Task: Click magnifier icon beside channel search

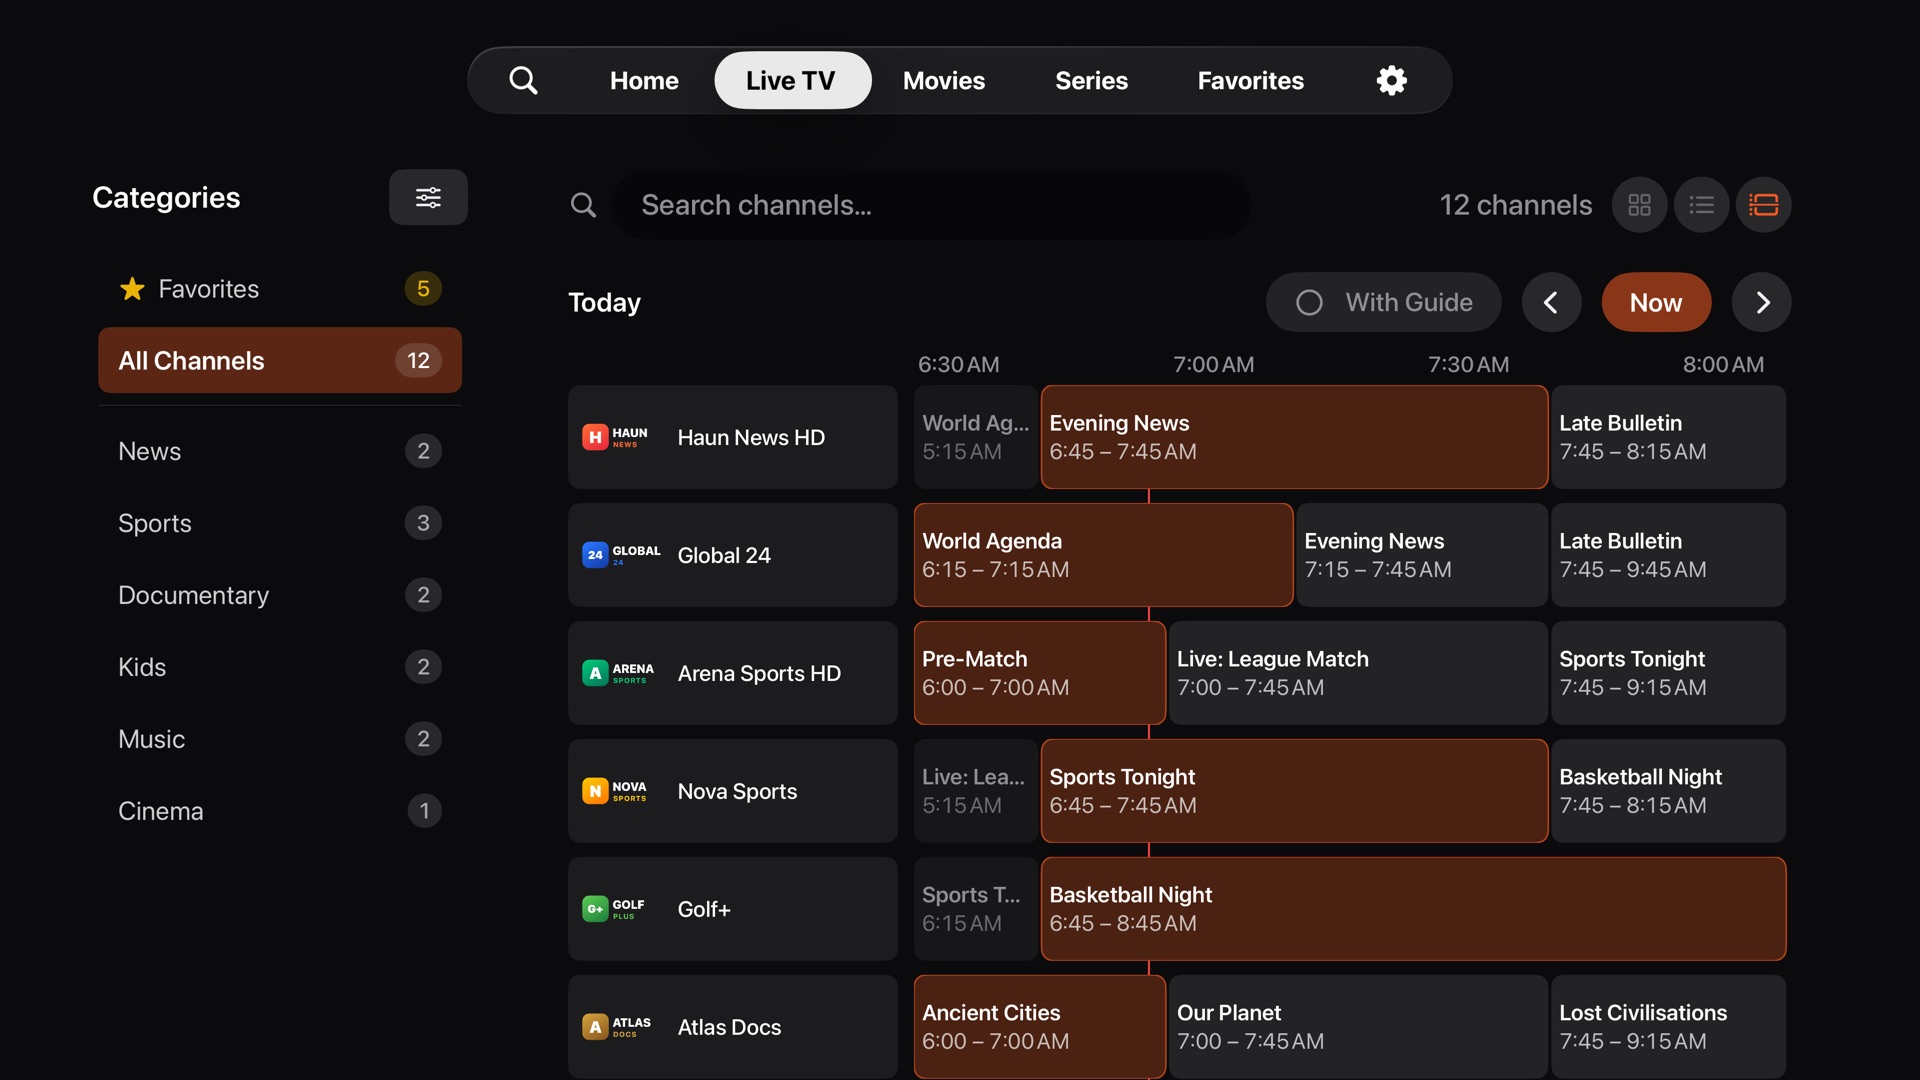Action: click(x=583, y=205)
